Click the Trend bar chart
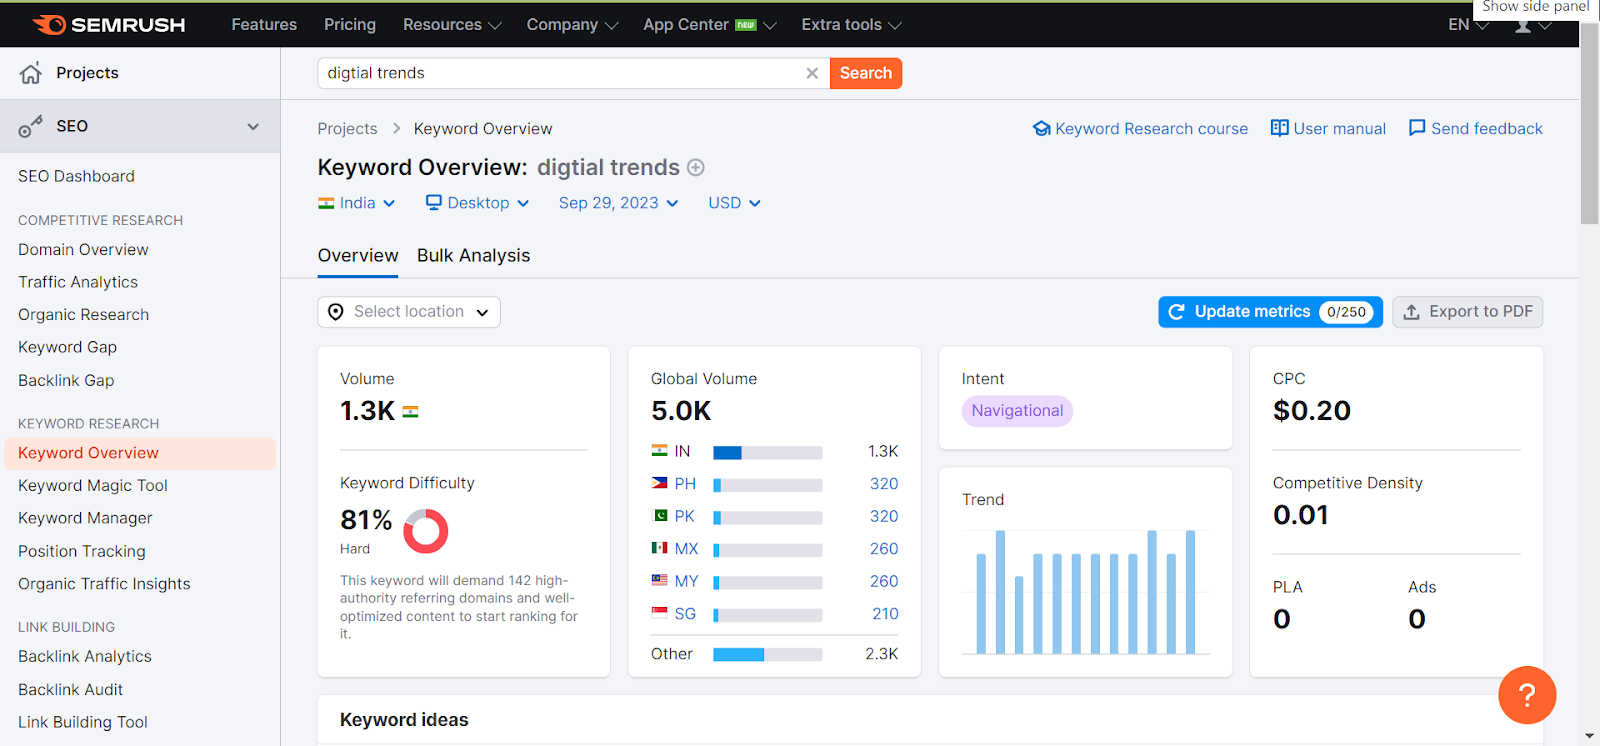The image size is (1600, 746). (x=1086, y=591)
